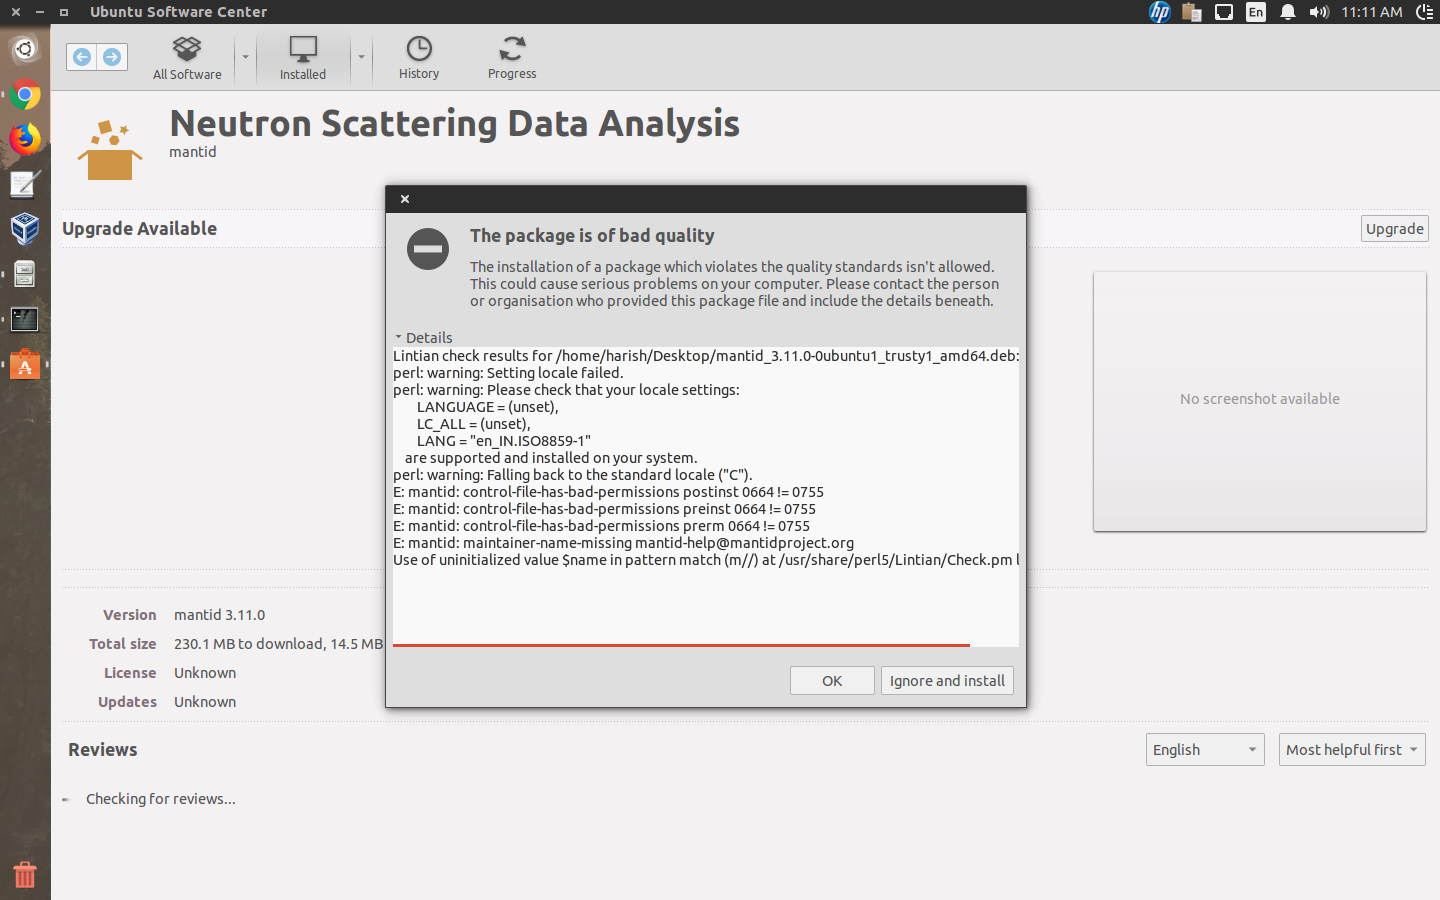Click the preinst bad-permissions error line
The image size is (1440, 900).
coord(604,509)
